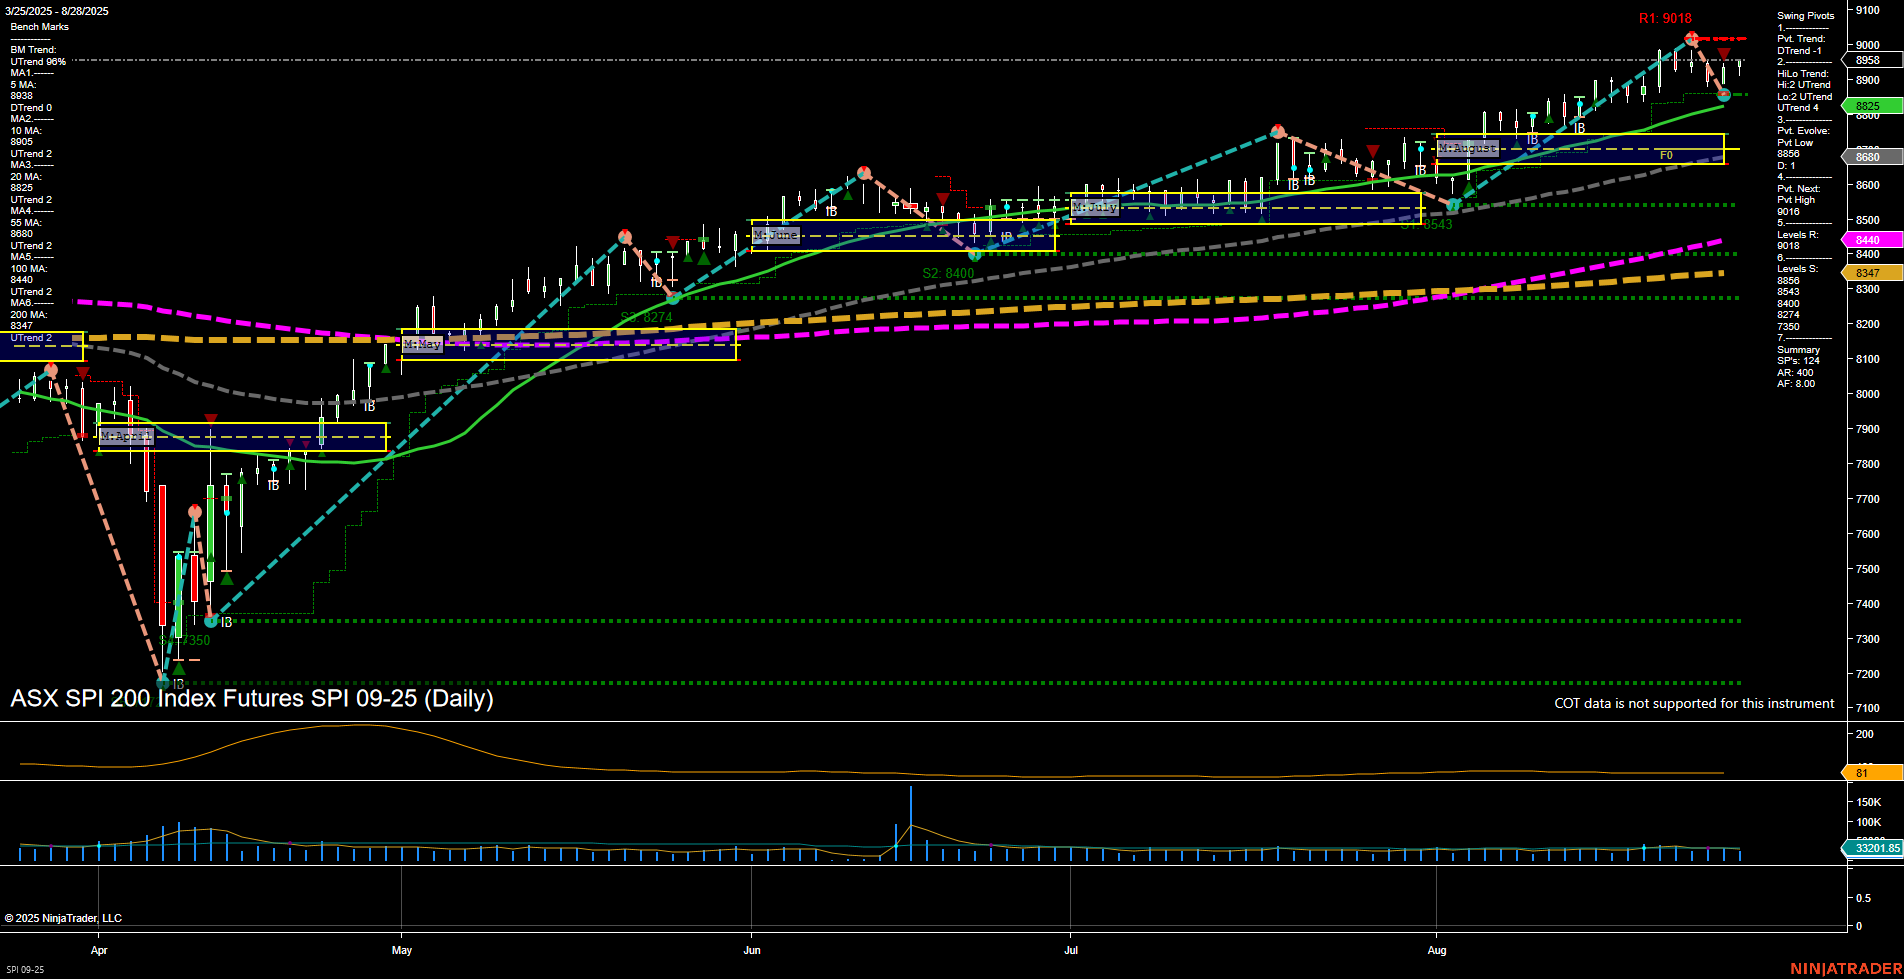
Task: Click the Jul label on the time axis
Action: [1071, 950]
